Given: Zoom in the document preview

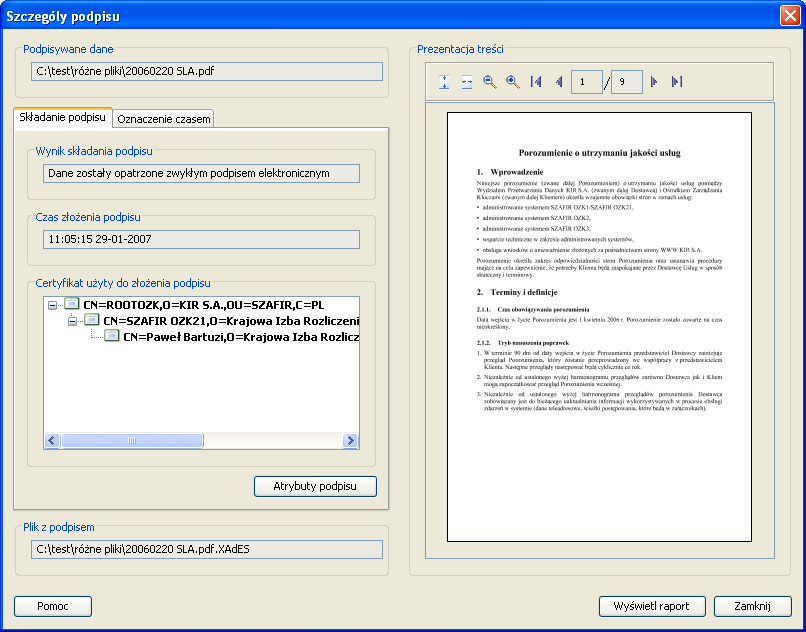Looking at the screenshot, I should tap(512, 82).
